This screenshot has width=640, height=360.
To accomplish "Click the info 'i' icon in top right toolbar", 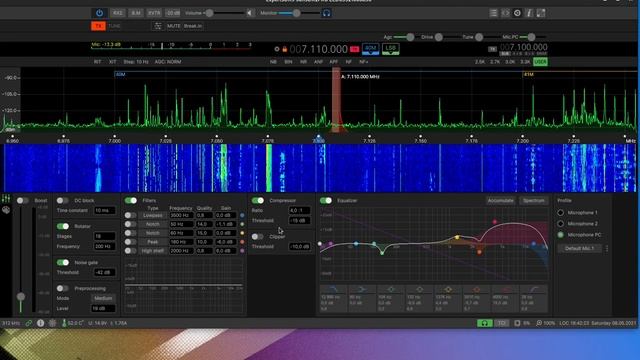I will (529, 13).
